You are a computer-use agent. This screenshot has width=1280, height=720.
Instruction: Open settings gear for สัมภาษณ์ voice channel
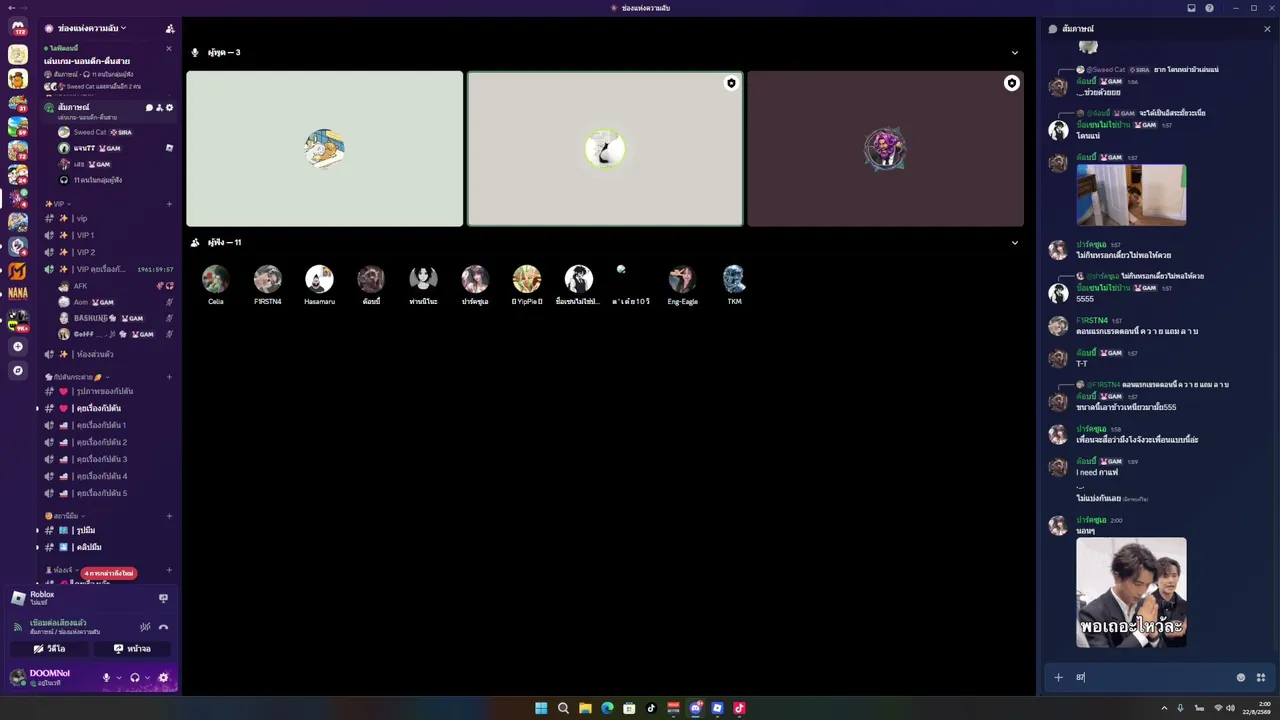(x=169, y=107)
